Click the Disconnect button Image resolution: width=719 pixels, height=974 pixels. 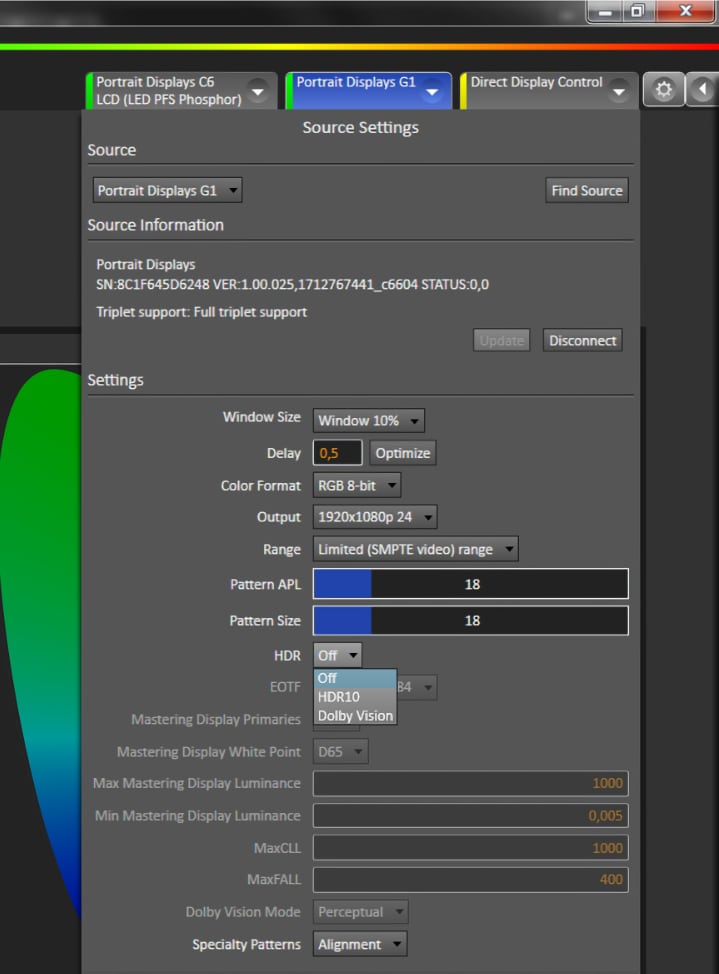(582, 340)
